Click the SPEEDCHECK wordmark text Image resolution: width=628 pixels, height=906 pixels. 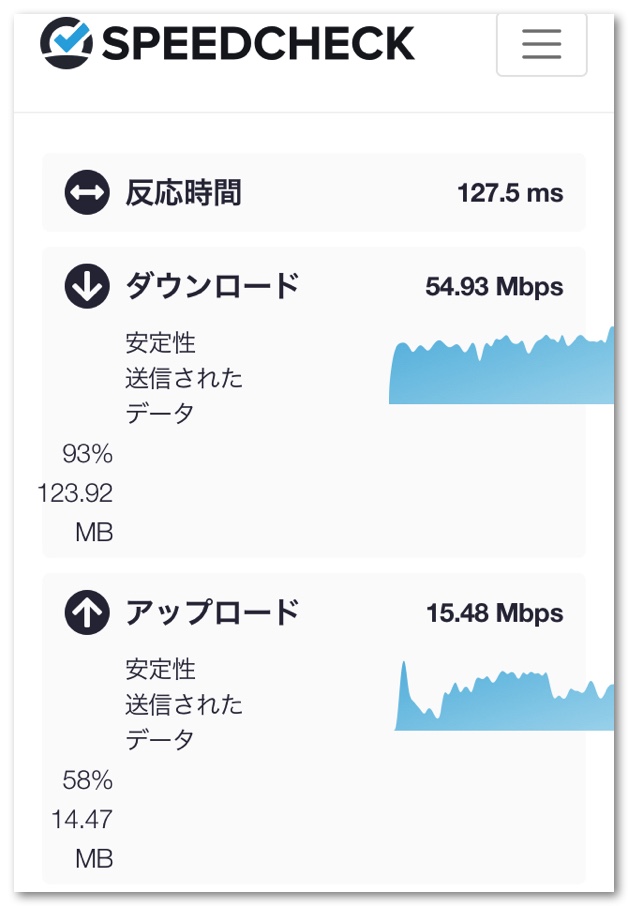click(257, 43)
